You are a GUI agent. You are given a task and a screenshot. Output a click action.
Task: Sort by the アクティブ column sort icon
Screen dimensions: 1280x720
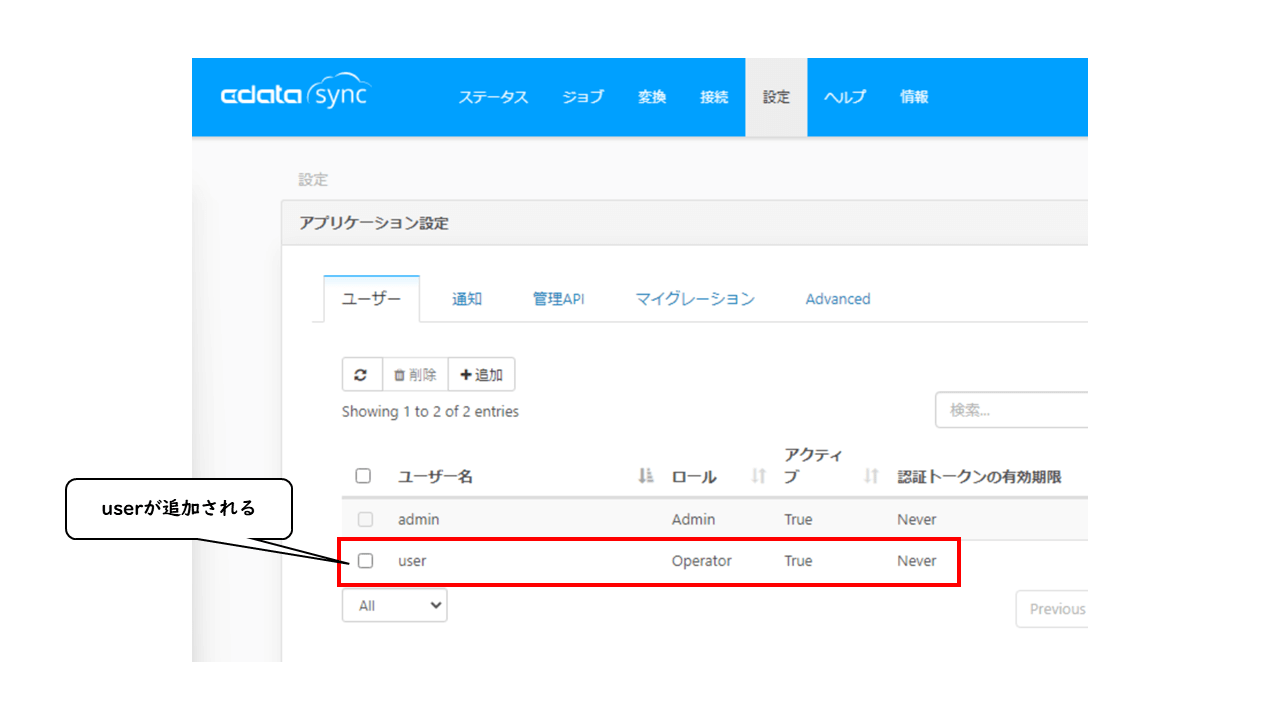(x=872, y=476)
